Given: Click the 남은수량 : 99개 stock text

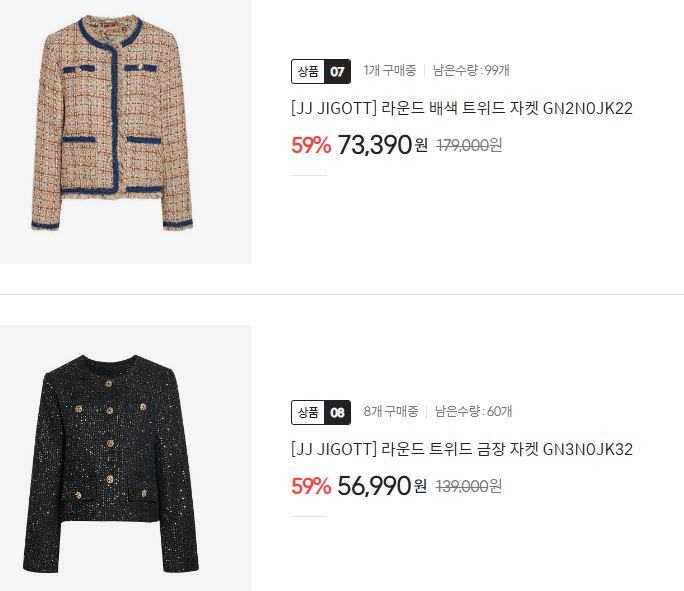Looking at the screenshot, I should [471, 70].
